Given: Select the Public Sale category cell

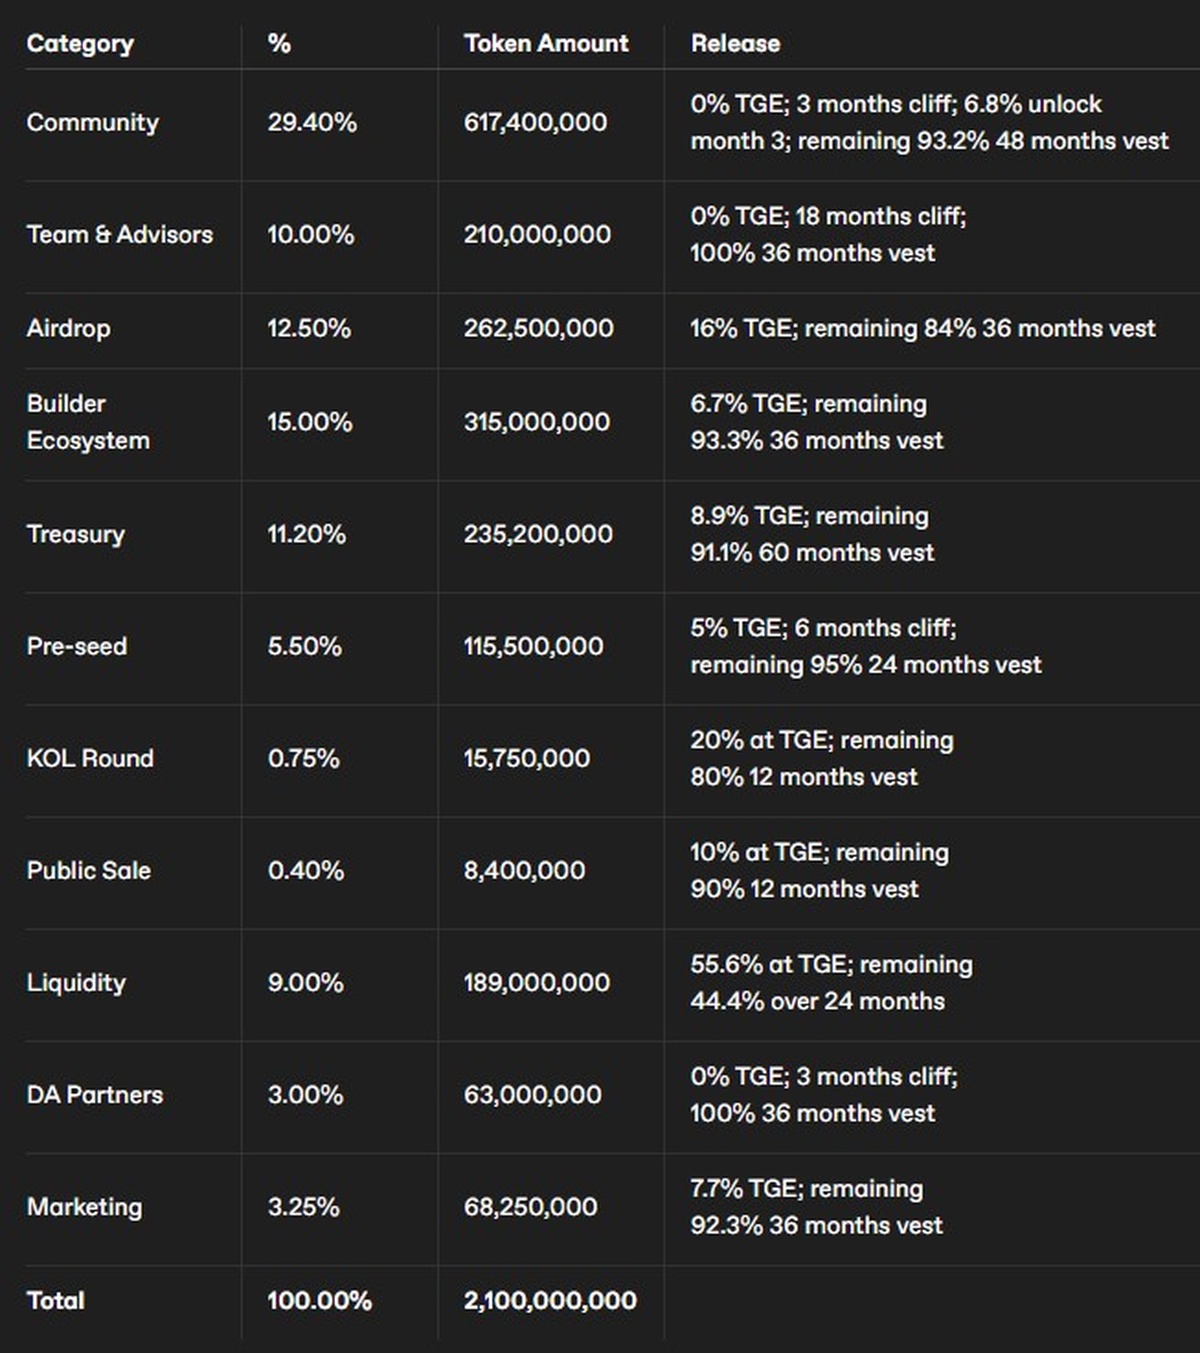Looking at the screenshot, I should (x=89, y=870).
